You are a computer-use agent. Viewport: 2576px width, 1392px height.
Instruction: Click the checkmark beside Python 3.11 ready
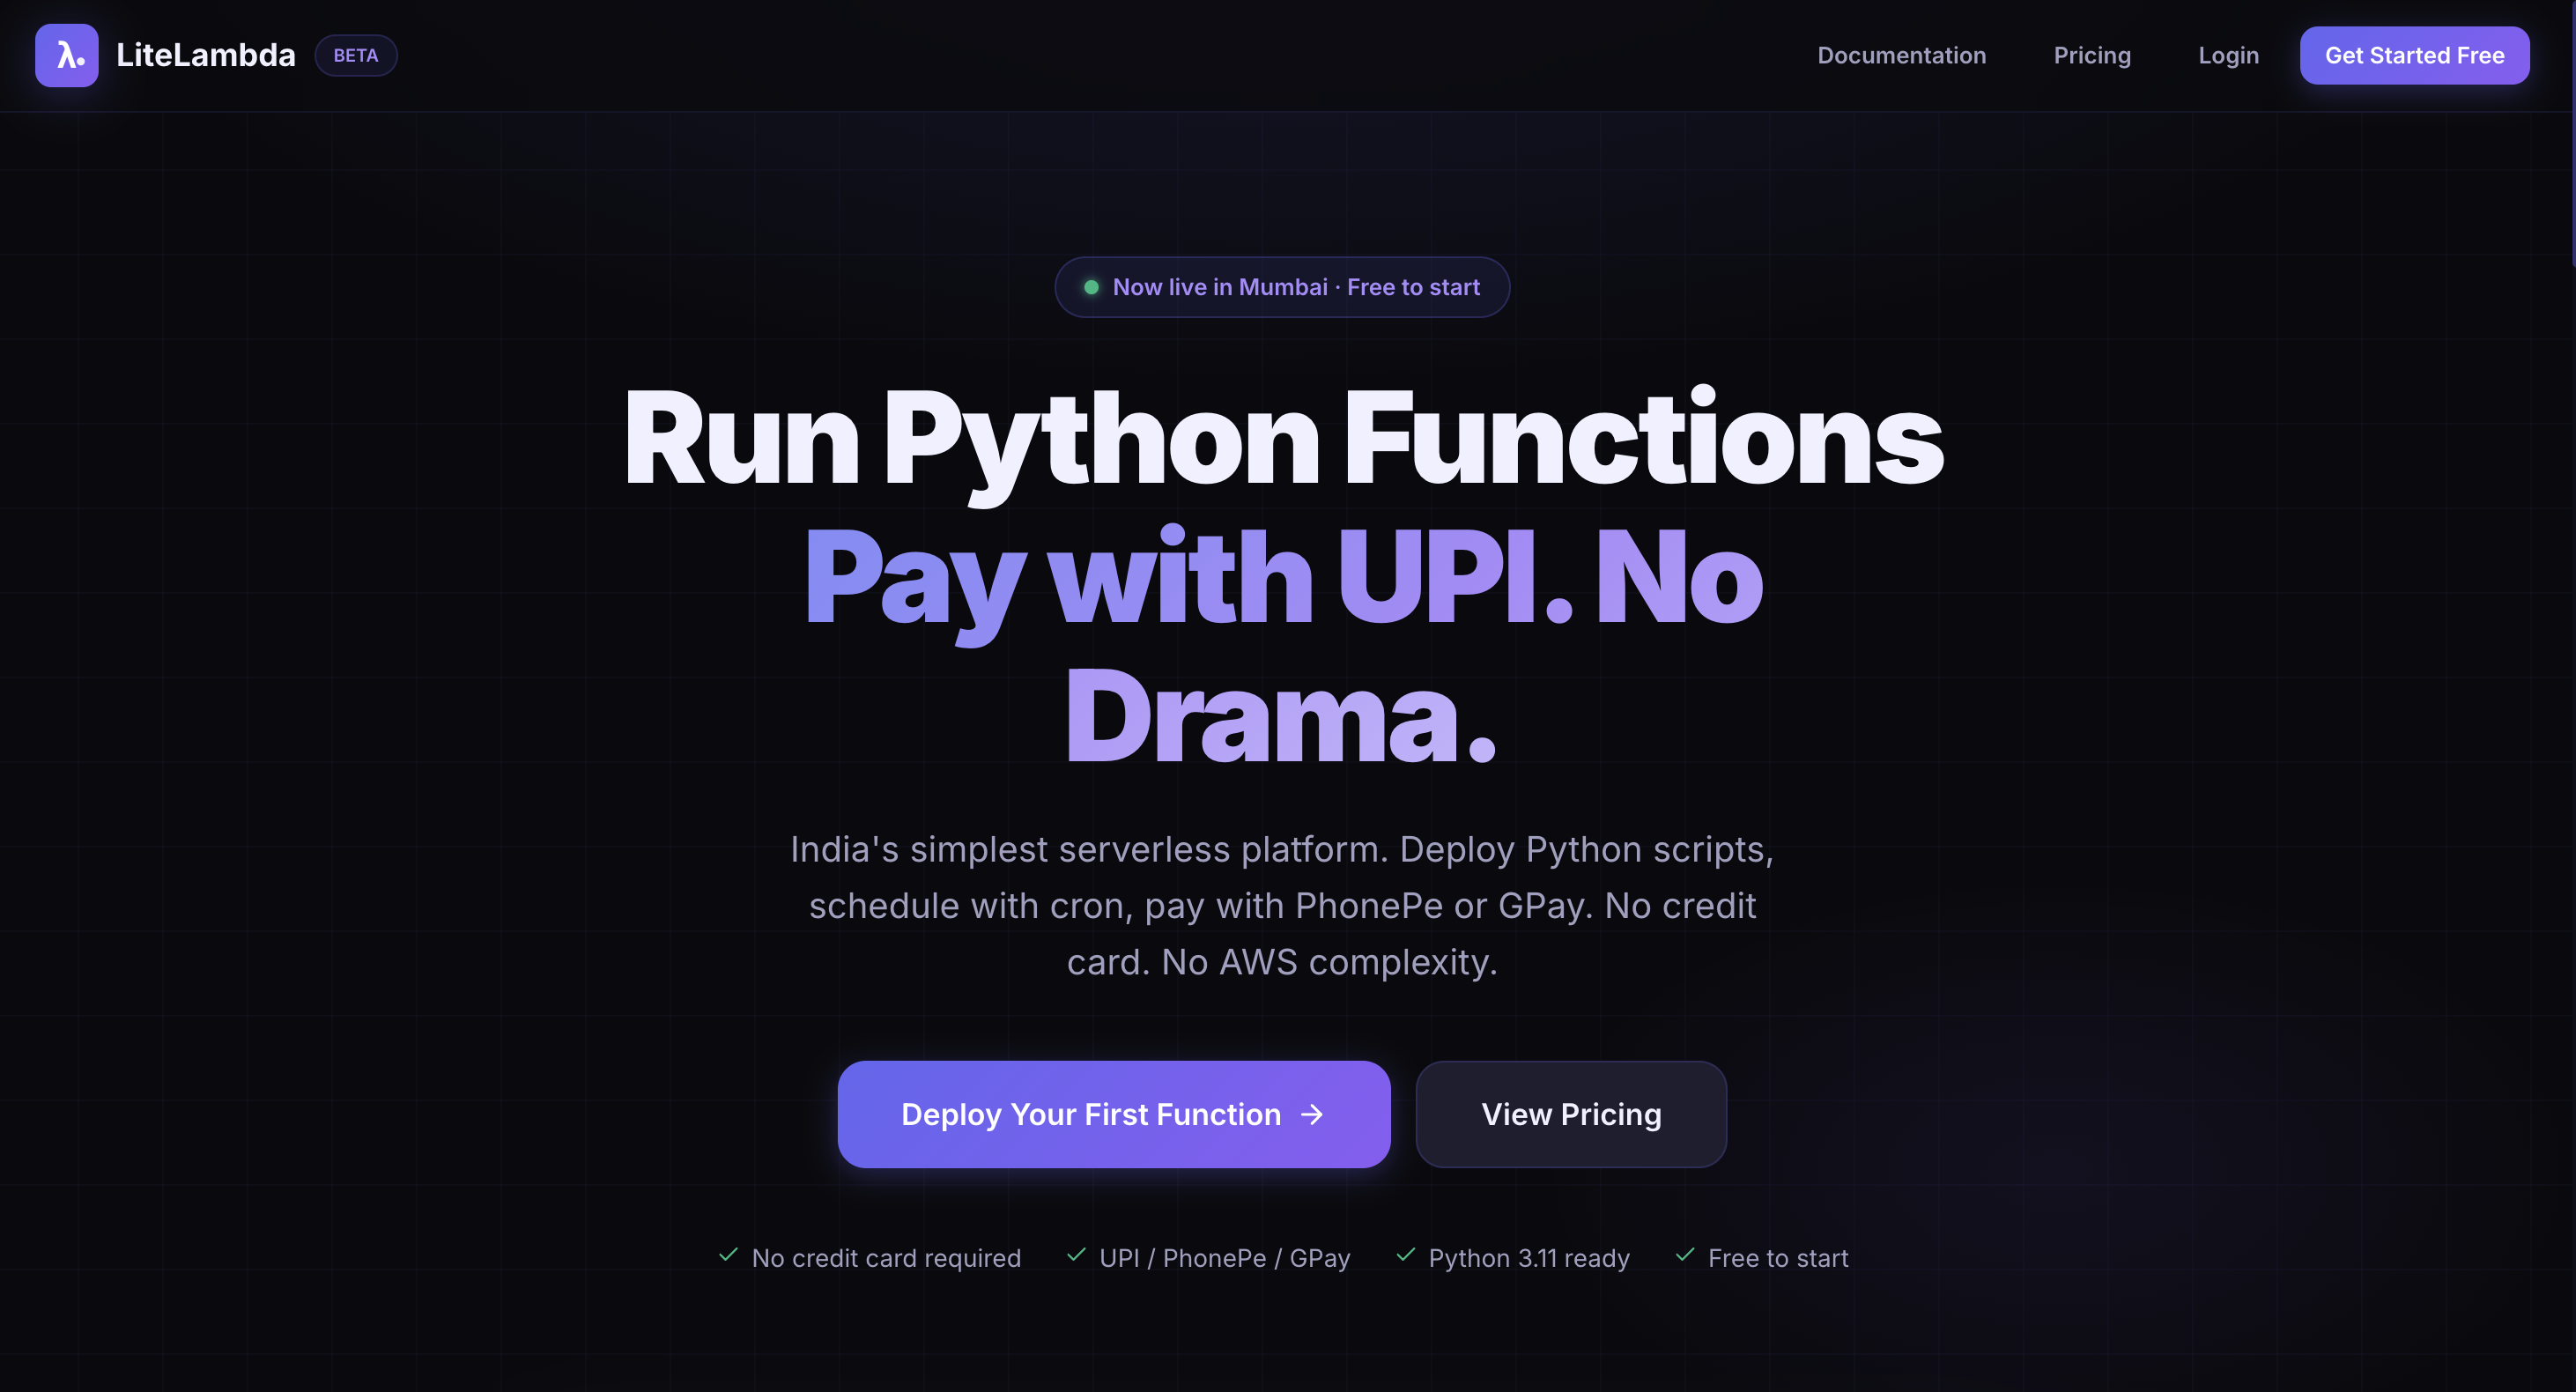click(1405, 1255)
